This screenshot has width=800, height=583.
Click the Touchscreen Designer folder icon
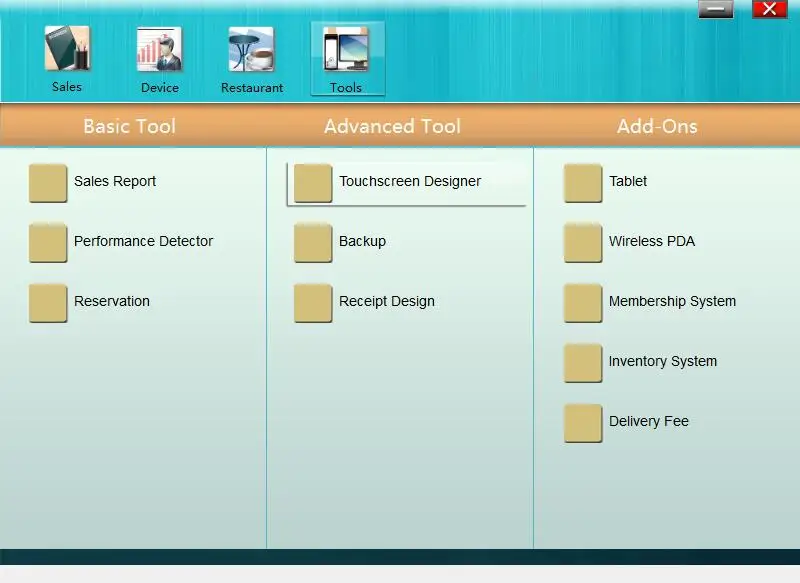[x=313, y=183]
